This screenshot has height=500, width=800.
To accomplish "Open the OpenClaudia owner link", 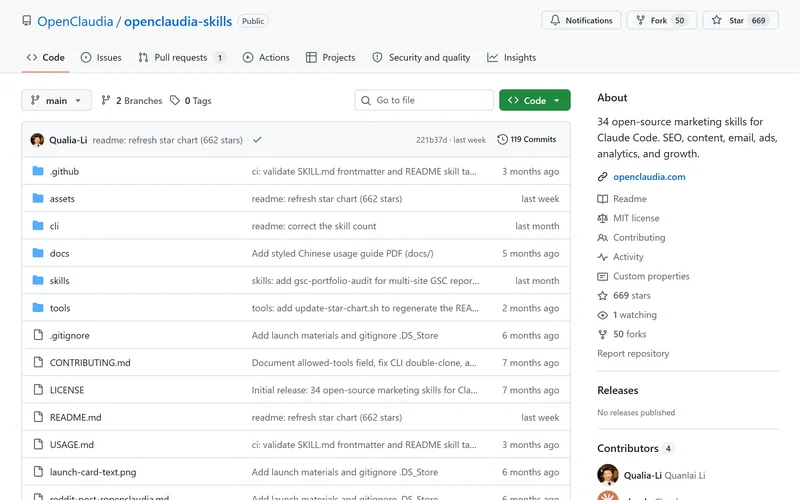I will (75, 21).
